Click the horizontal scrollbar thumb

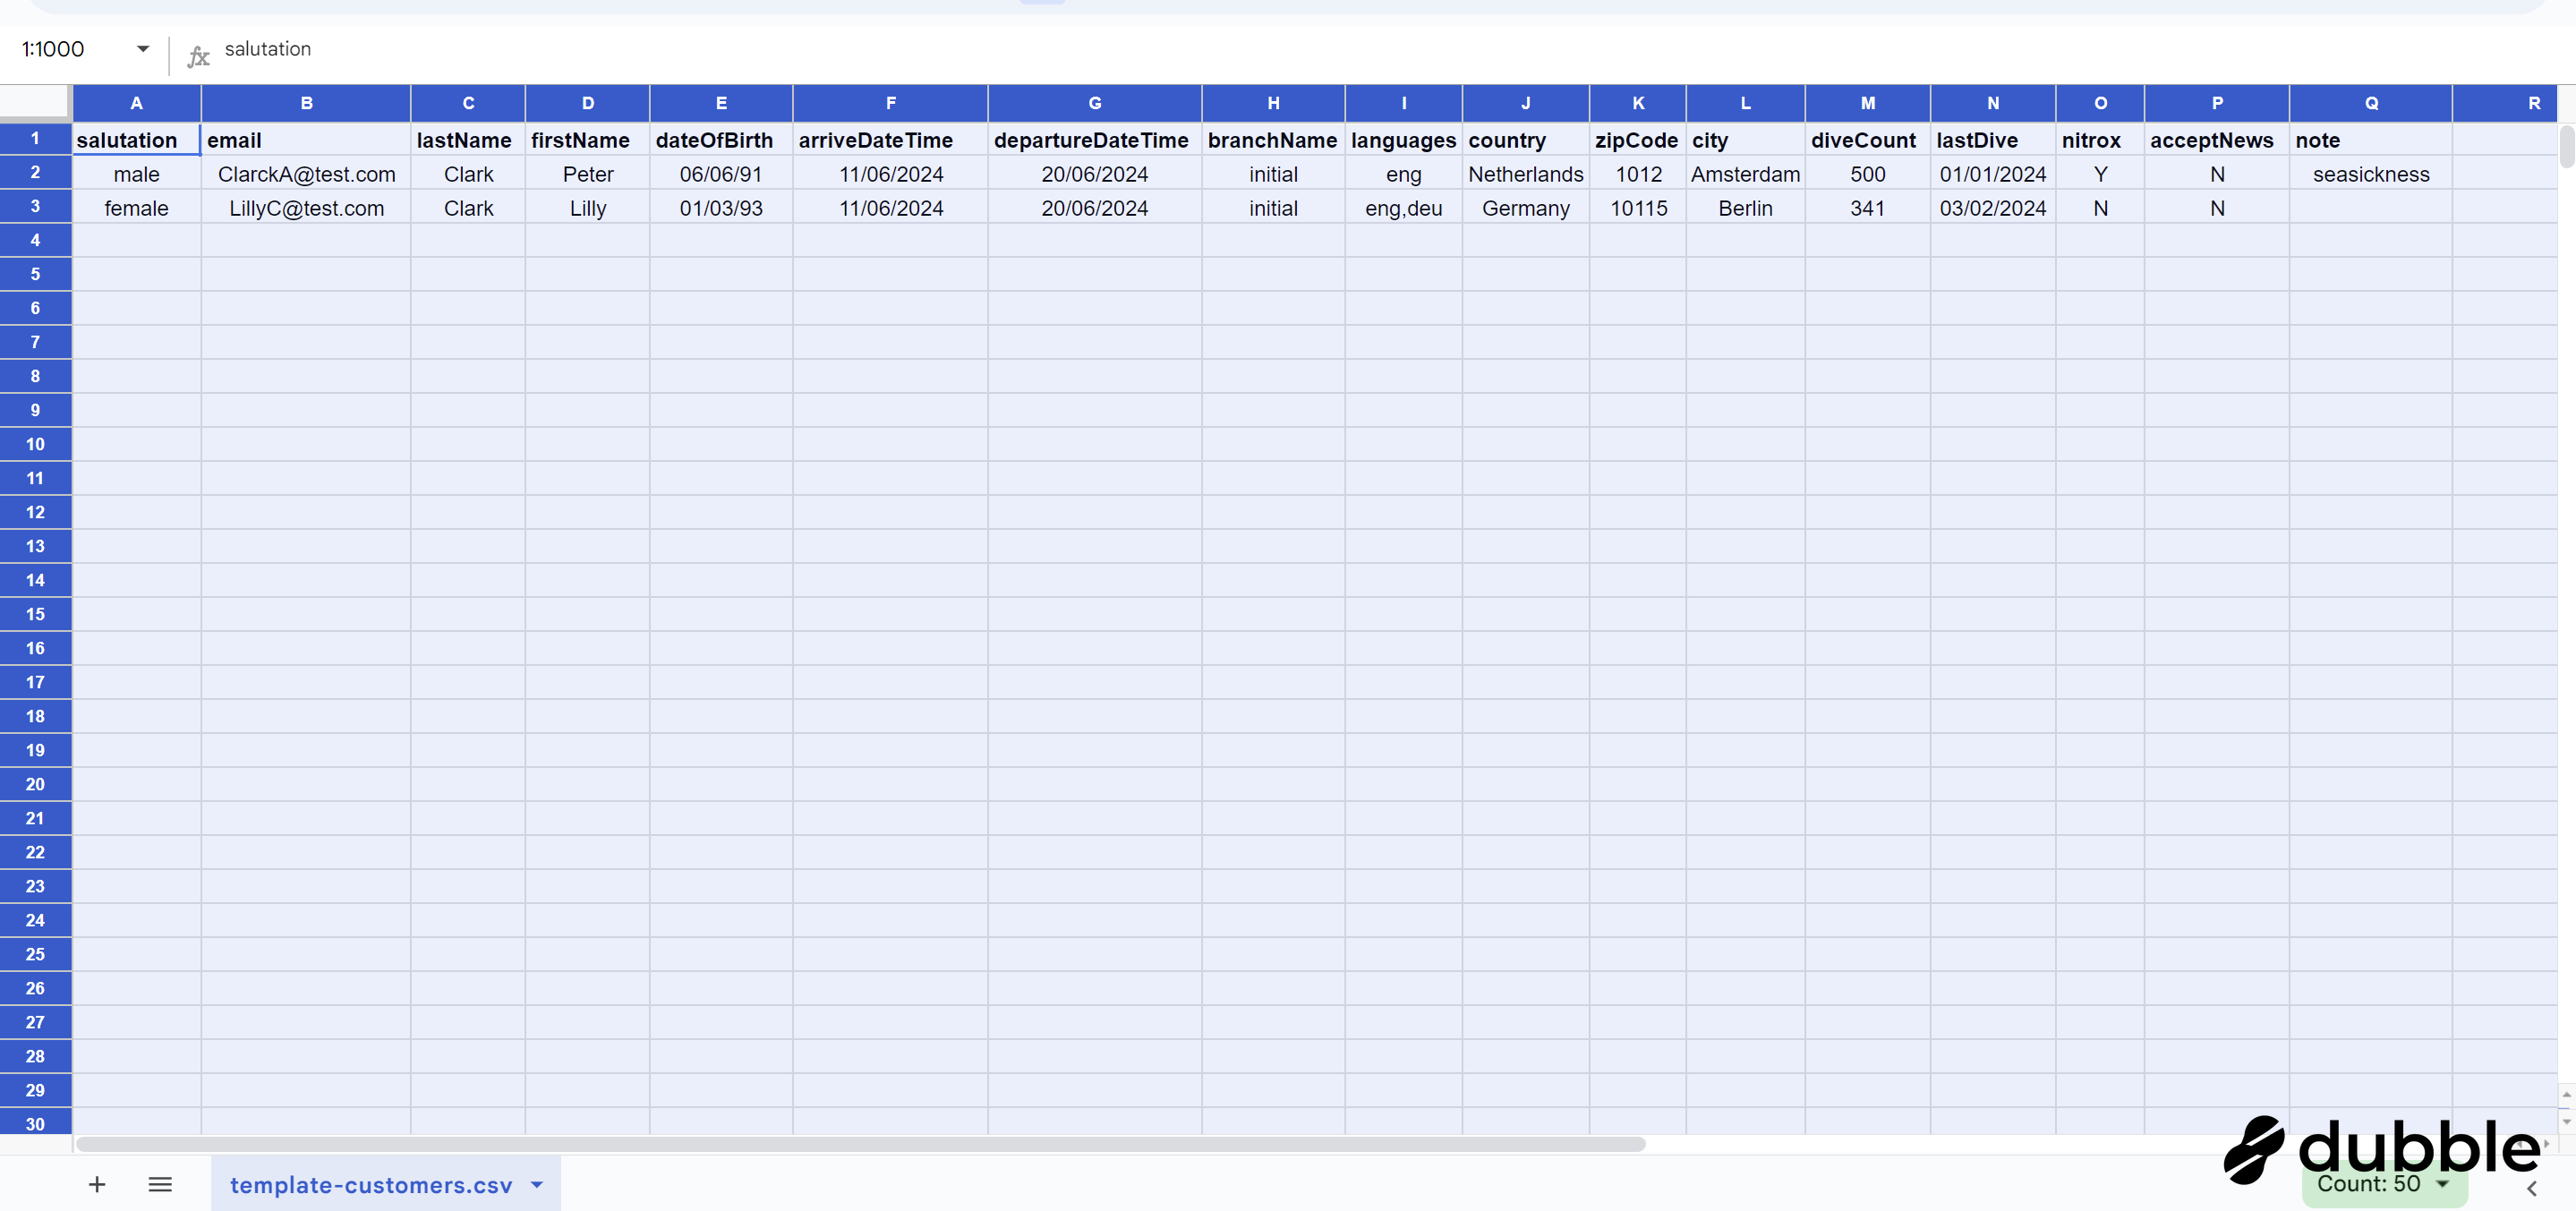tap(860, 1144)
